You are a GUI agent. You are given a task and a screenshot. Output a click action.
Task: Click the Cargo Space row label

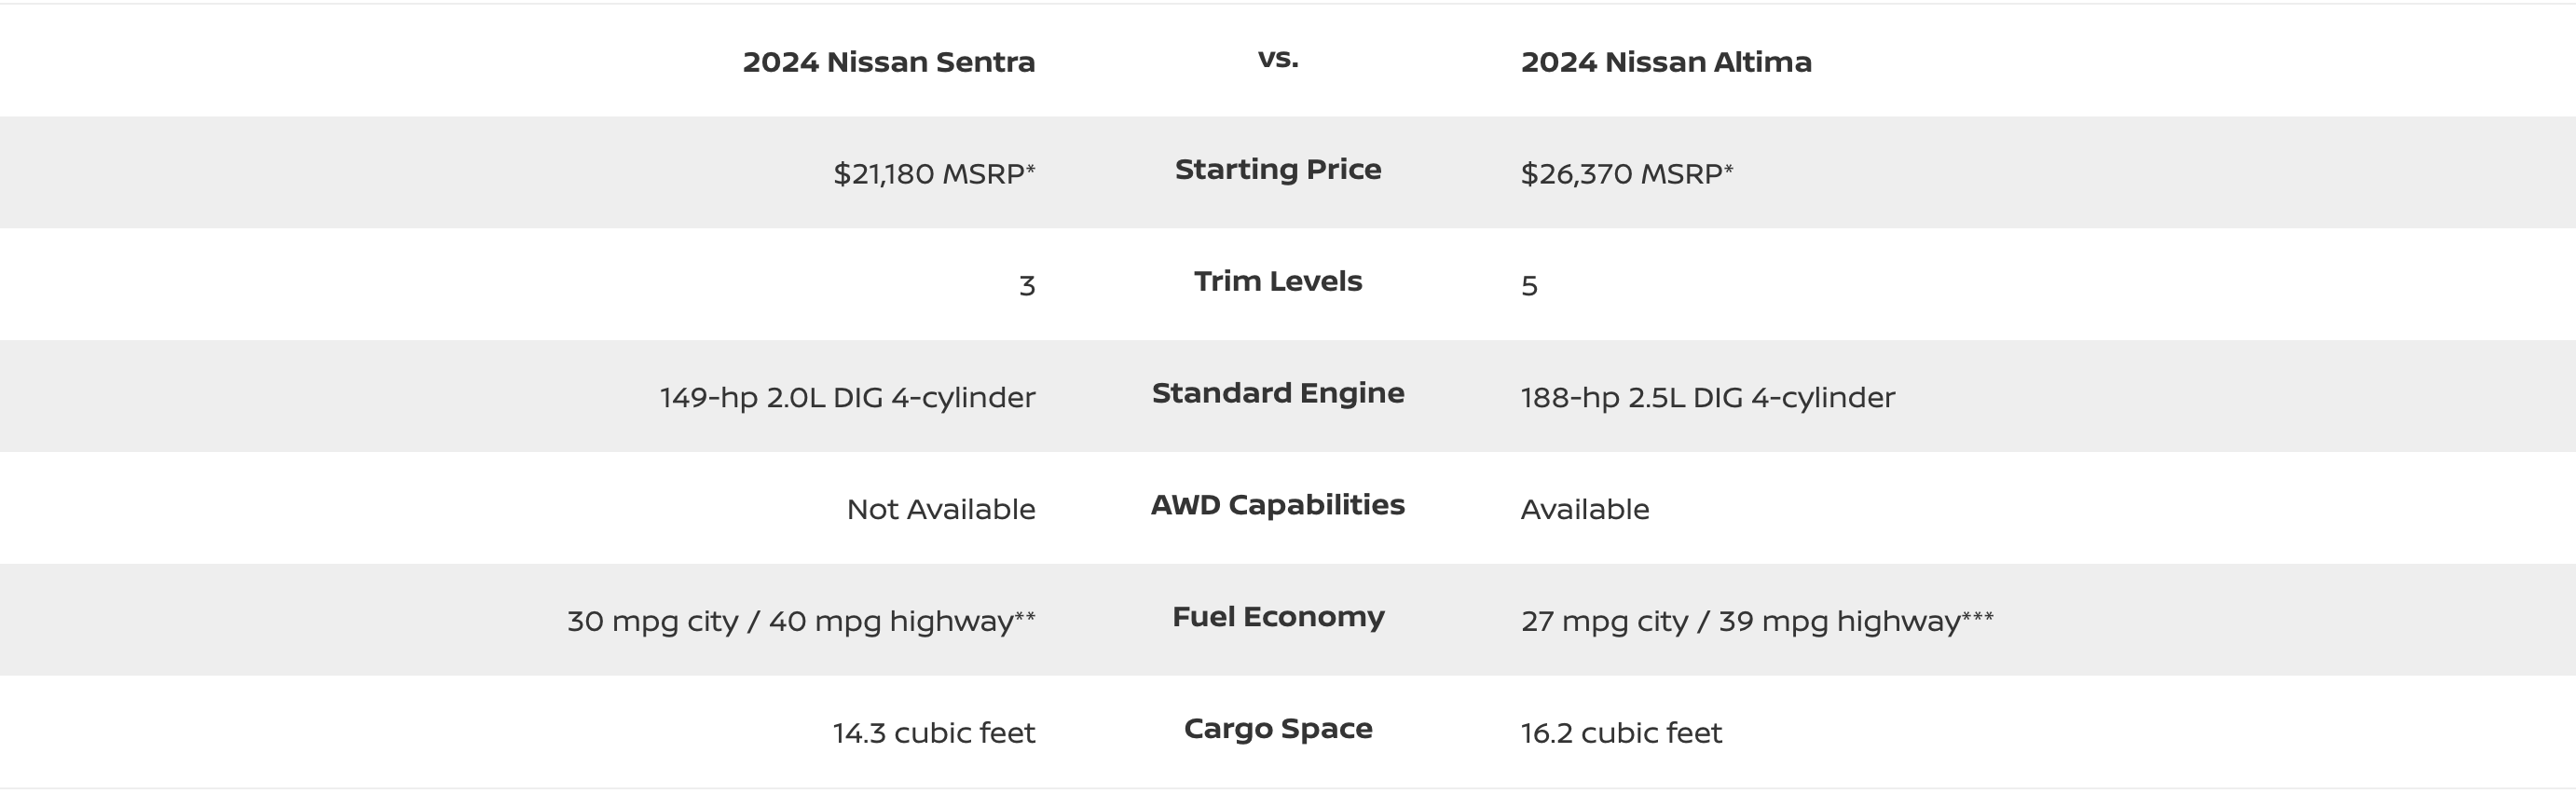1278,729
